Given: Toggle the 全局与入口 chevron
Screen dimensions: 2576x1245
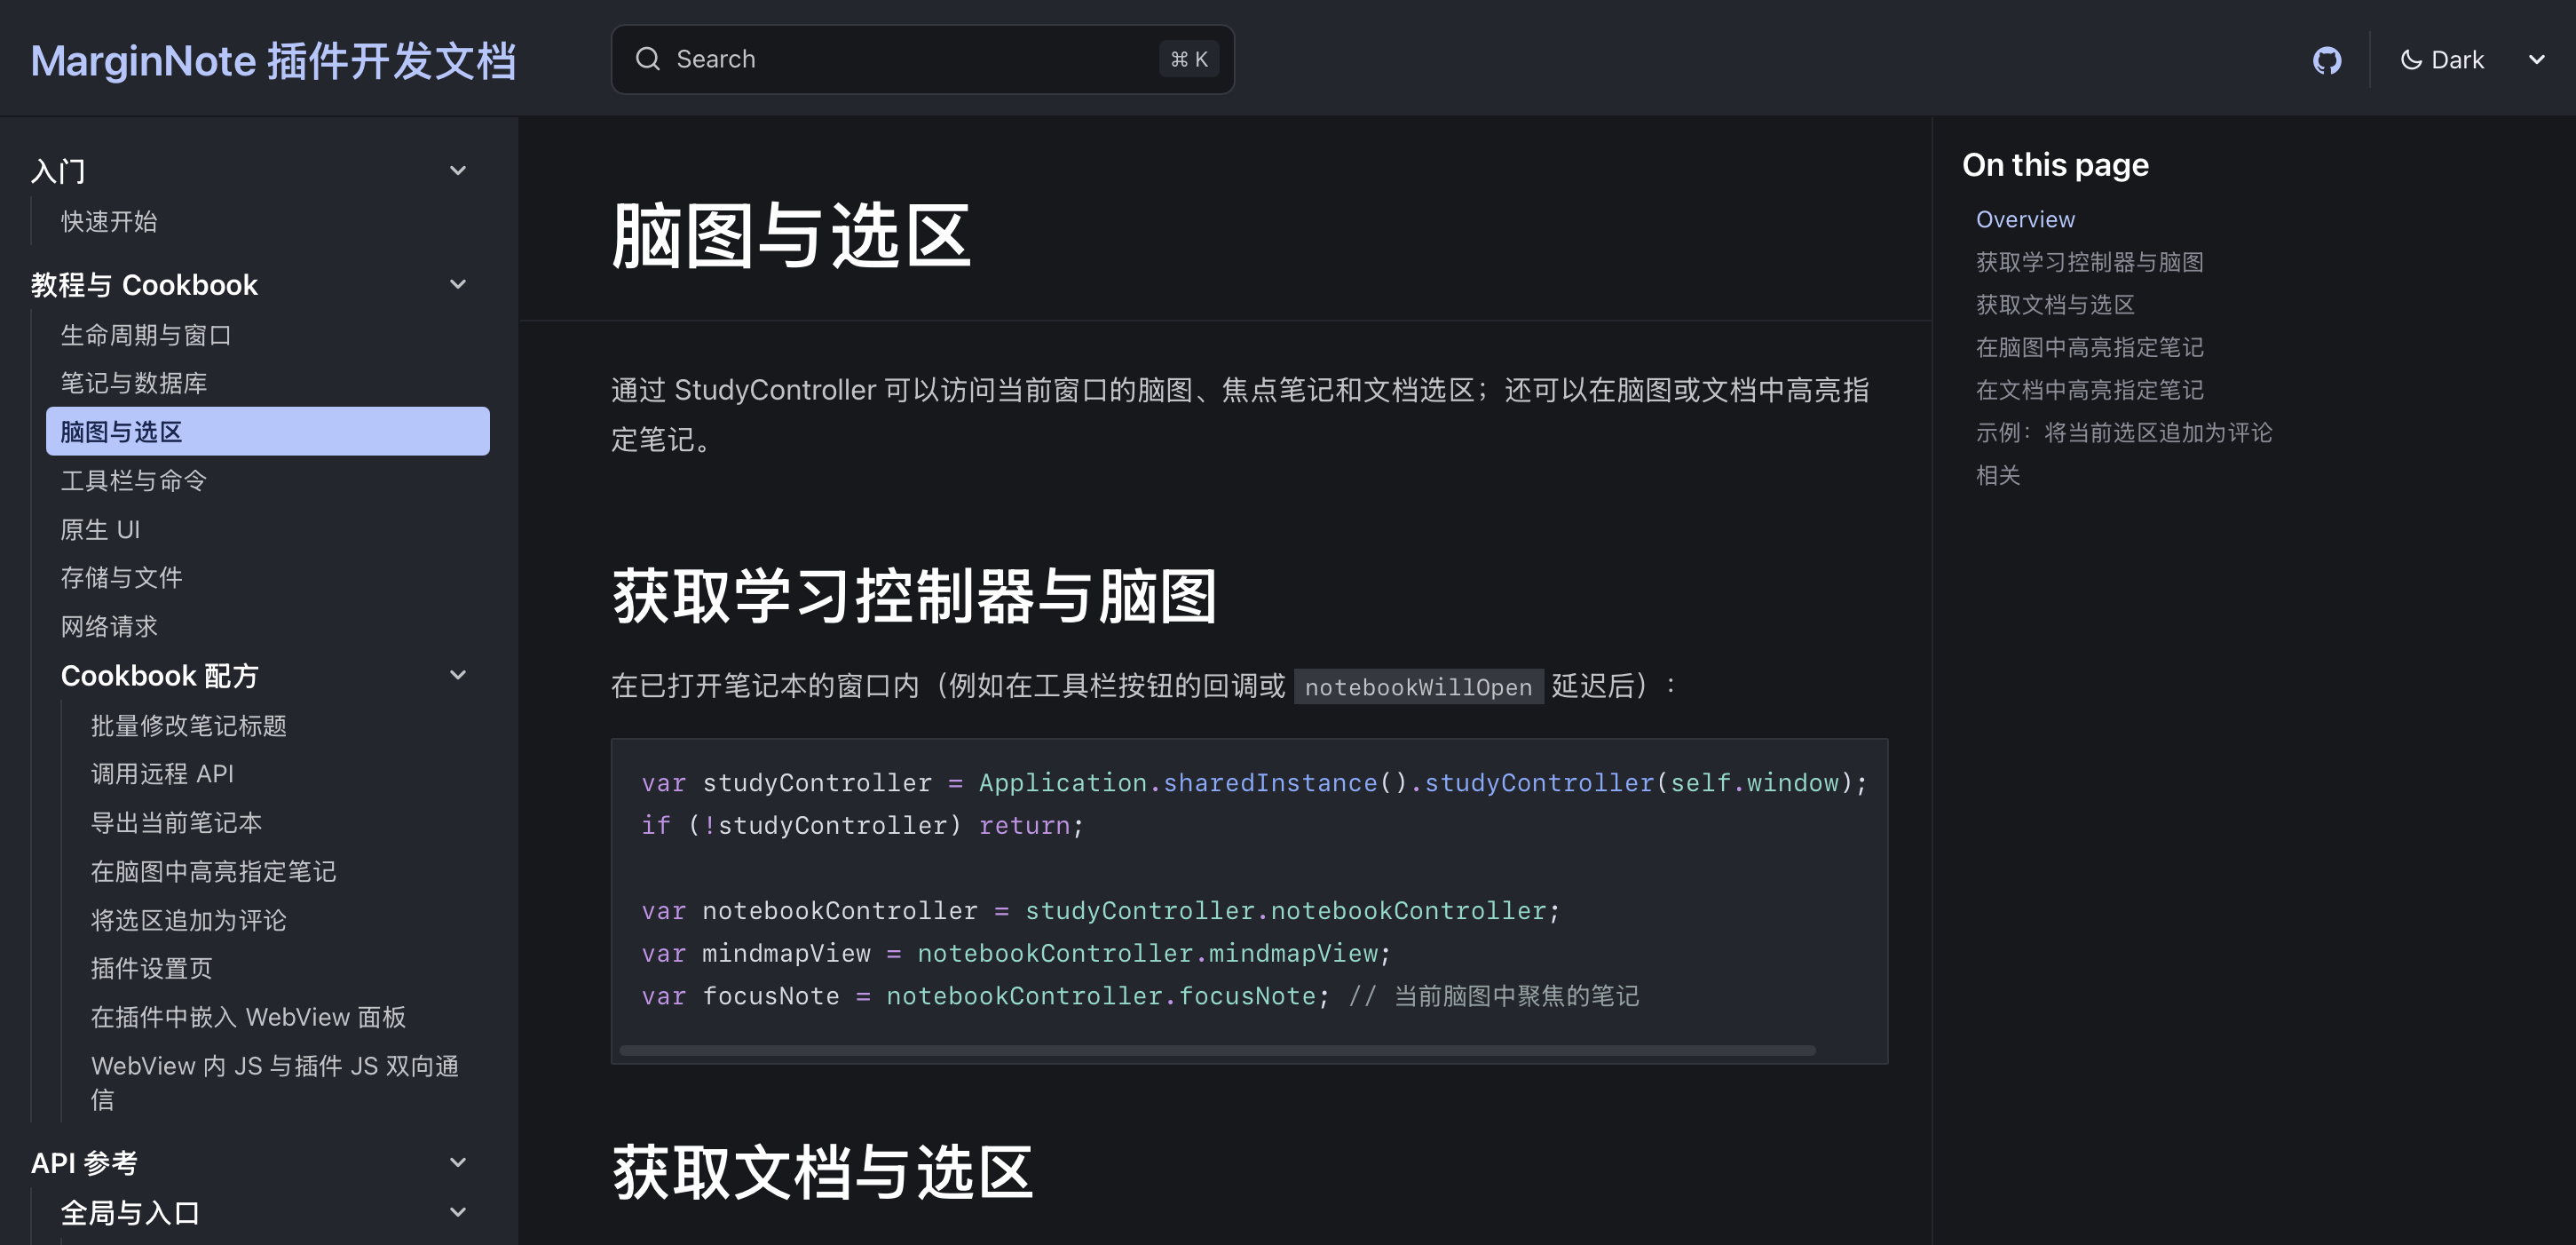Looking at the screenshot, I should pos(458,1212).
